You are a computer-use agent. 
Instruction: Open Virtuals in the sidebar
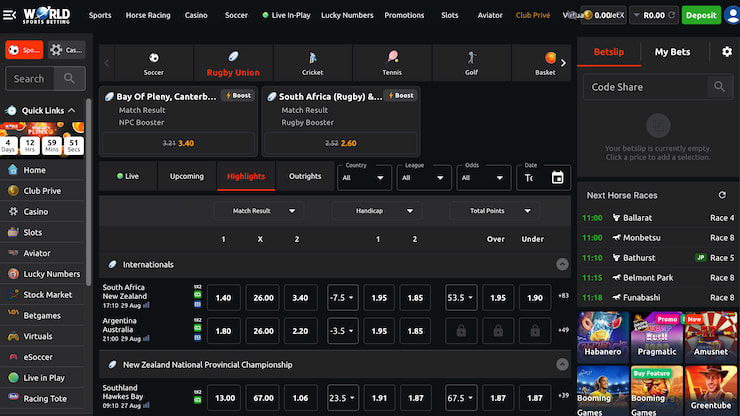click(x=43, y=336)
